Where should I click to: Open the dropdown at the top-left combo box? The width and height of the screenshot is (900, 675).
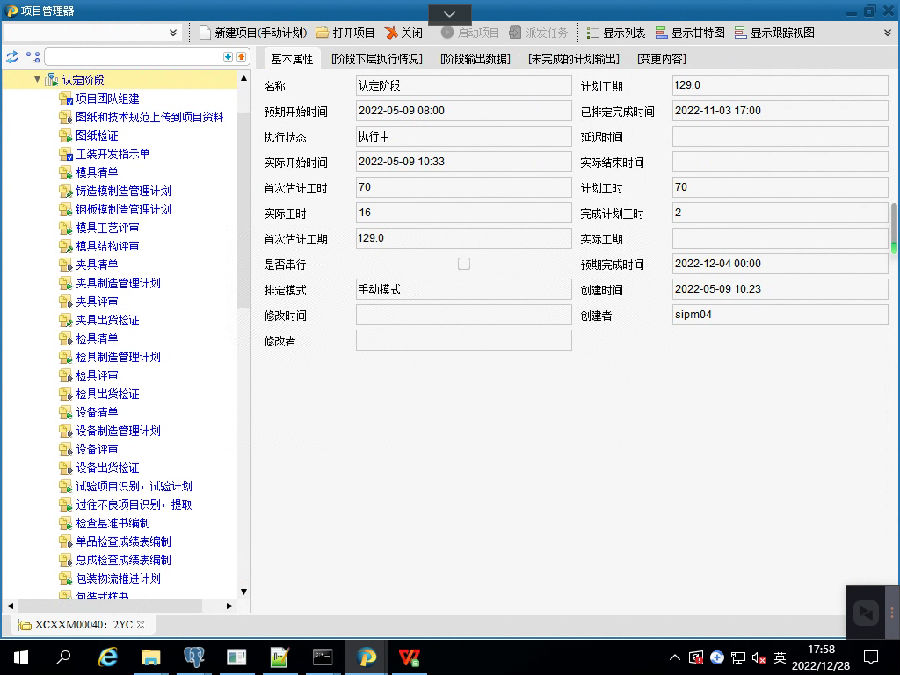173,32
